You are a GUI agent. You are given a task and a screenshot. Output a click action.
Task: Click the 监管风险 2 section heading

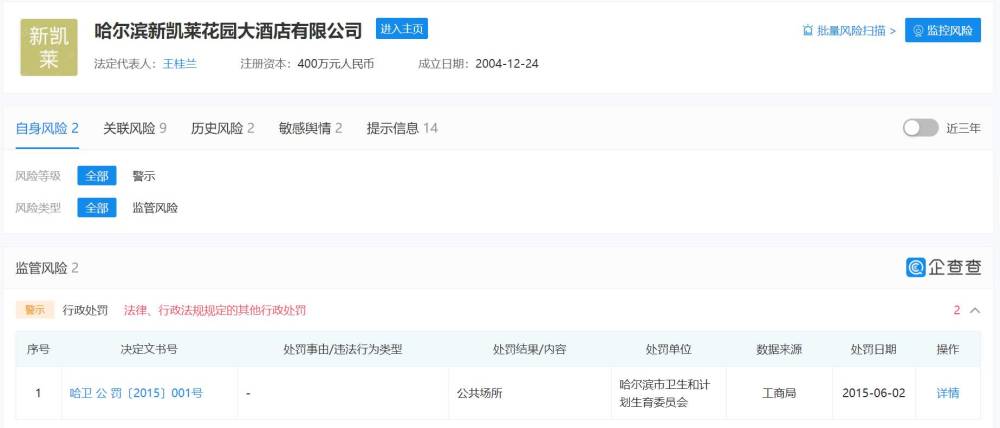pos(47,268)
